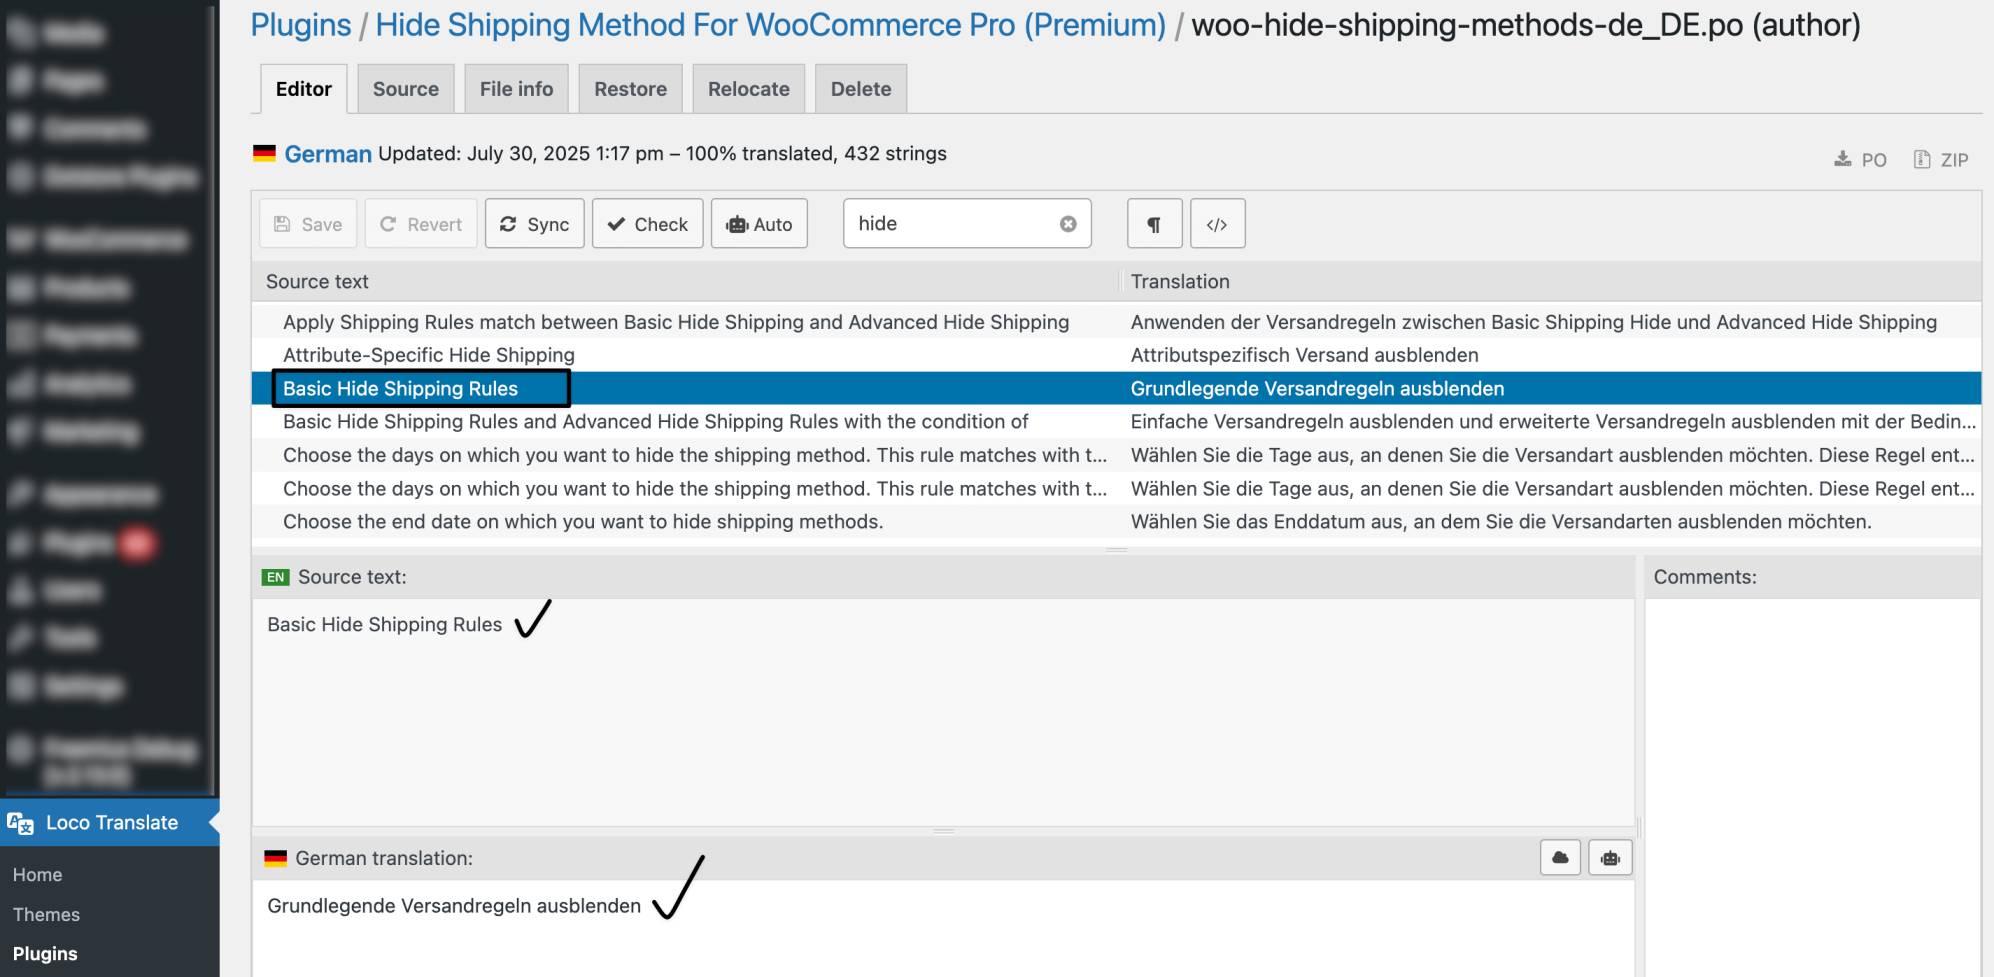Viewport: 1994px width, 977px height.
Task: Run the Check button
Action: pyautogui.click(x=648, y=224)
